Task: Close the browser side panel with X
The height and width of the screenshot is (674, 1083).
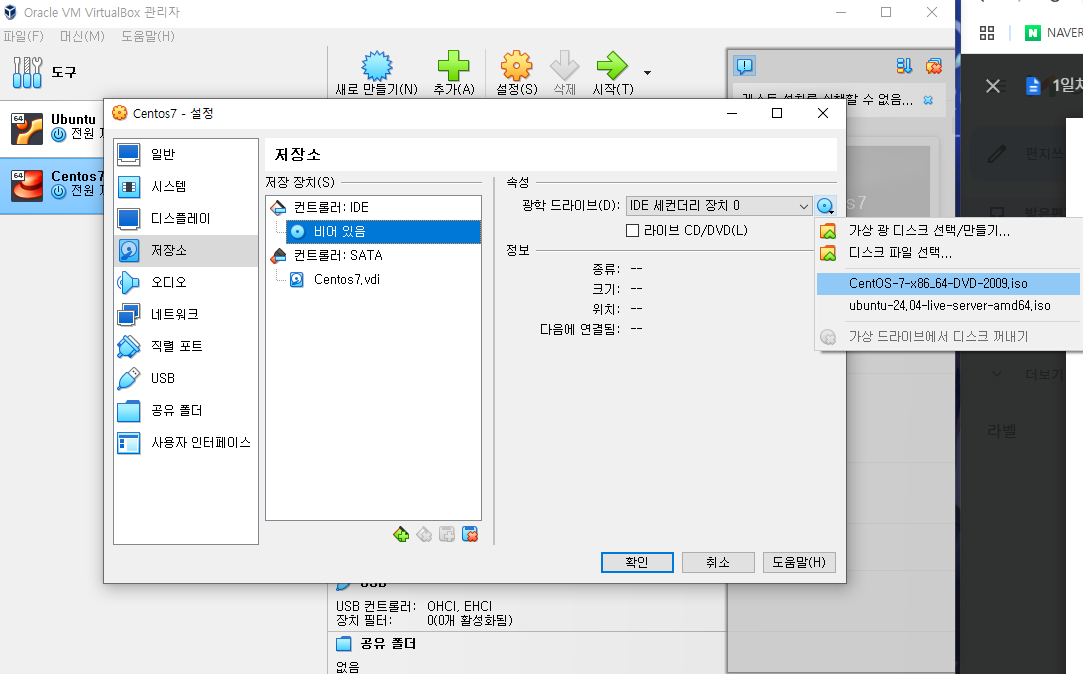Action: click(x=993, y=86)
